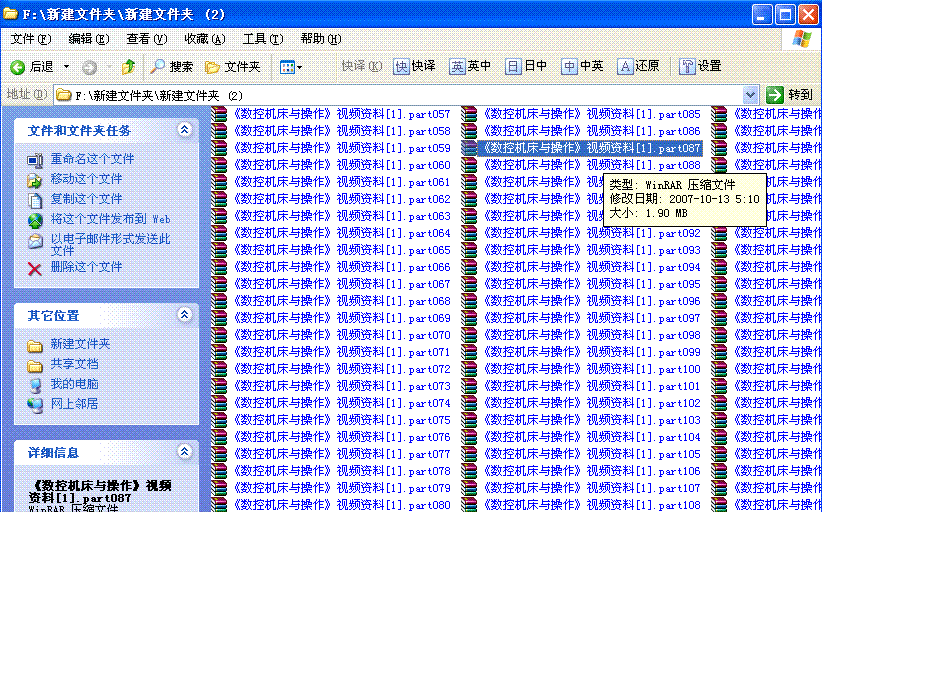Click inside the address bar path field
This screenshot has width=939, height=680.
tap(400, 94)
